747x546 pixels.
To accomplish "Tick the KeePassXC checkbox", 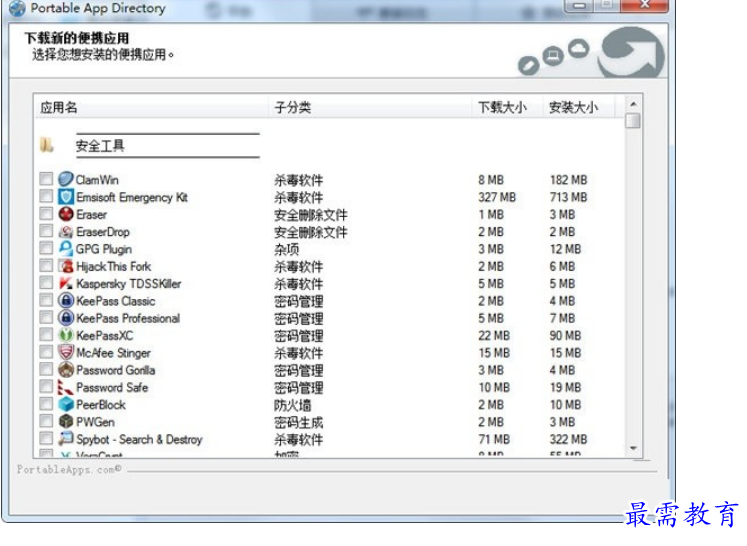I will 46,335.
